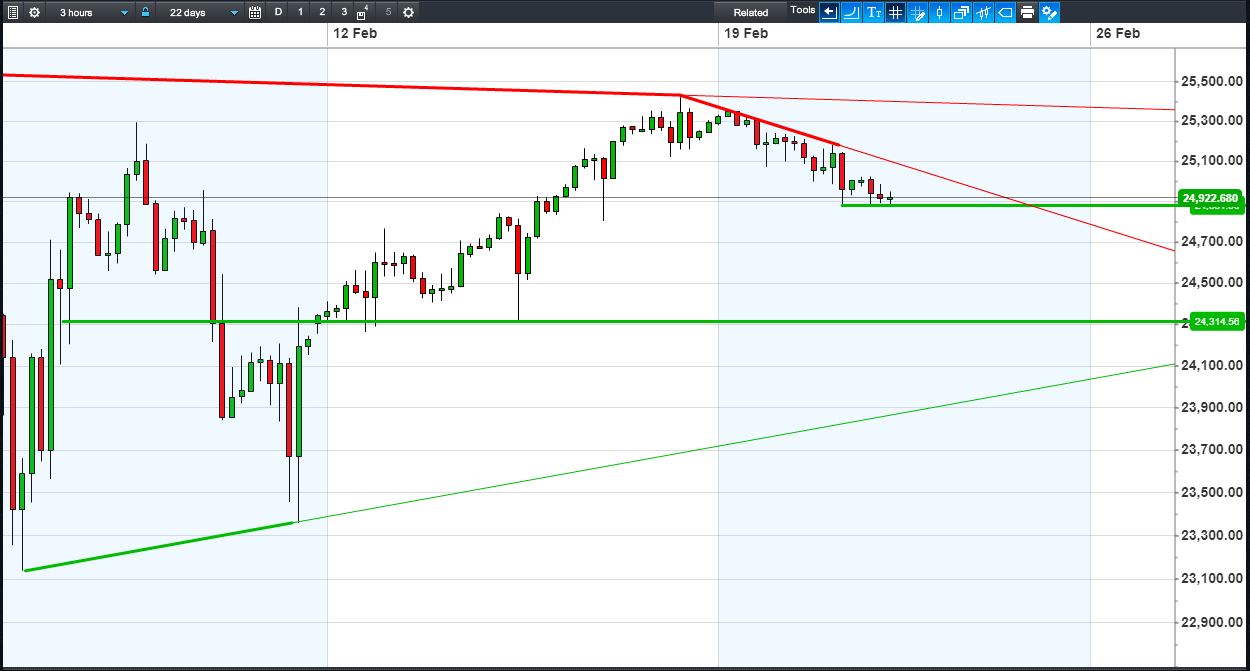Select the back-arrow cursor tool

(829, 12)
